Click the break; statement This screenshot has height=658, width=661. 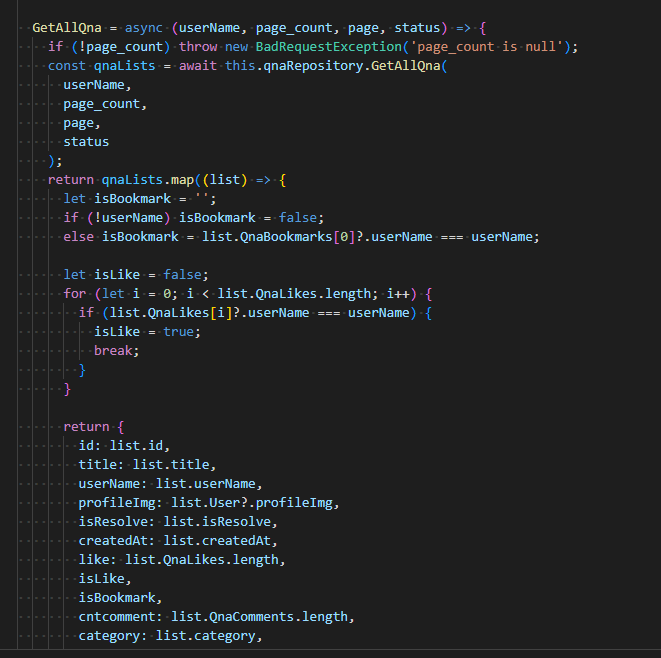116,350
